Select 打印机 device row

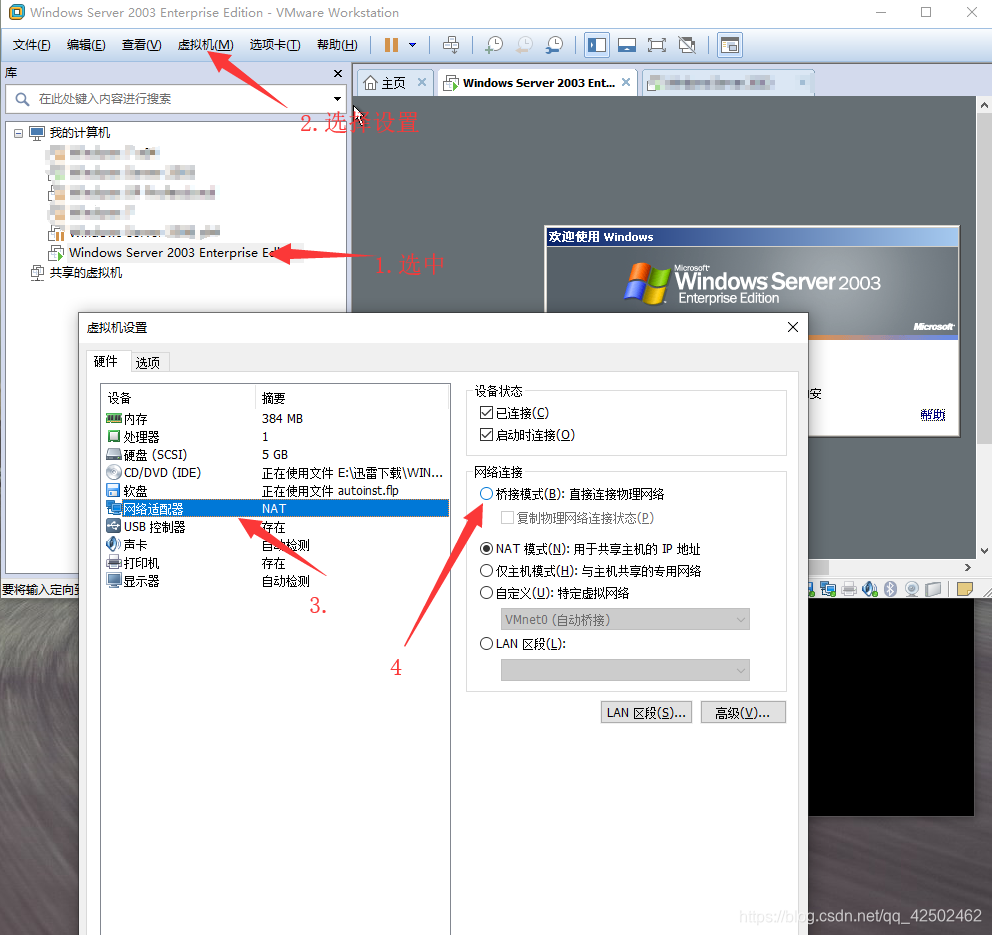click(277, 563)
